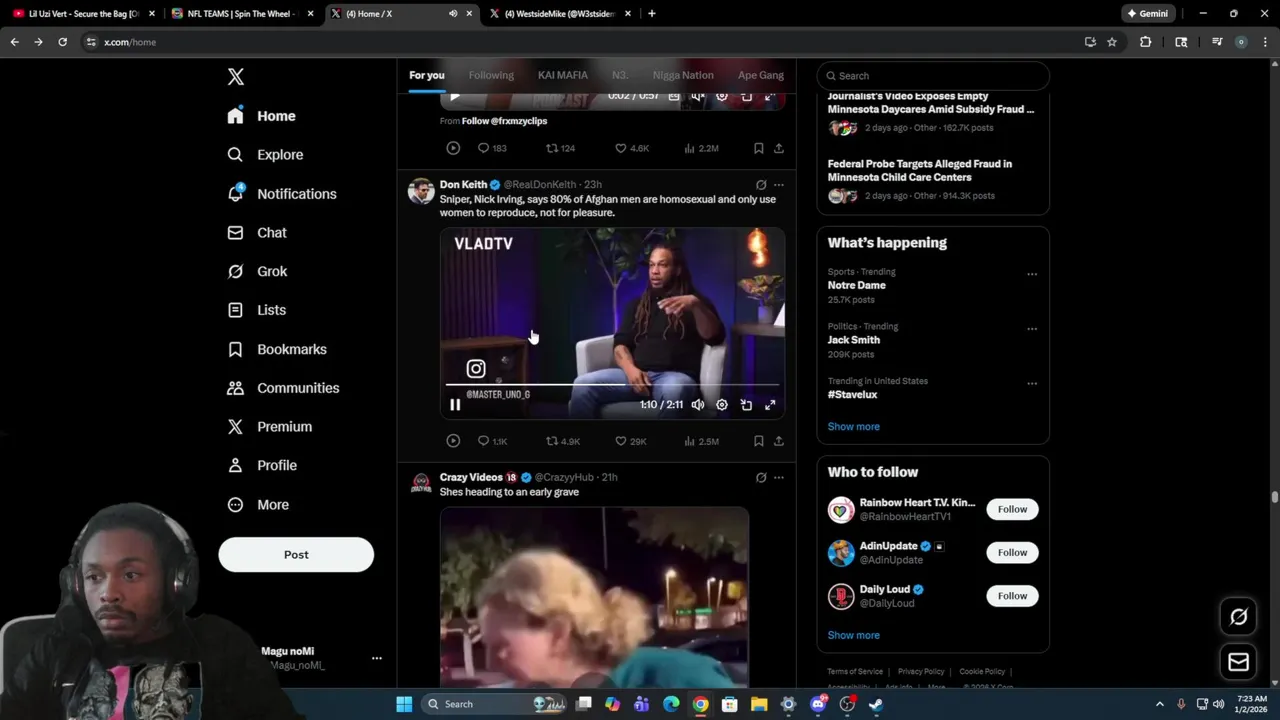Switch to the KAI MAFIA tab
Screen dimensions: 1280x720
563,75
